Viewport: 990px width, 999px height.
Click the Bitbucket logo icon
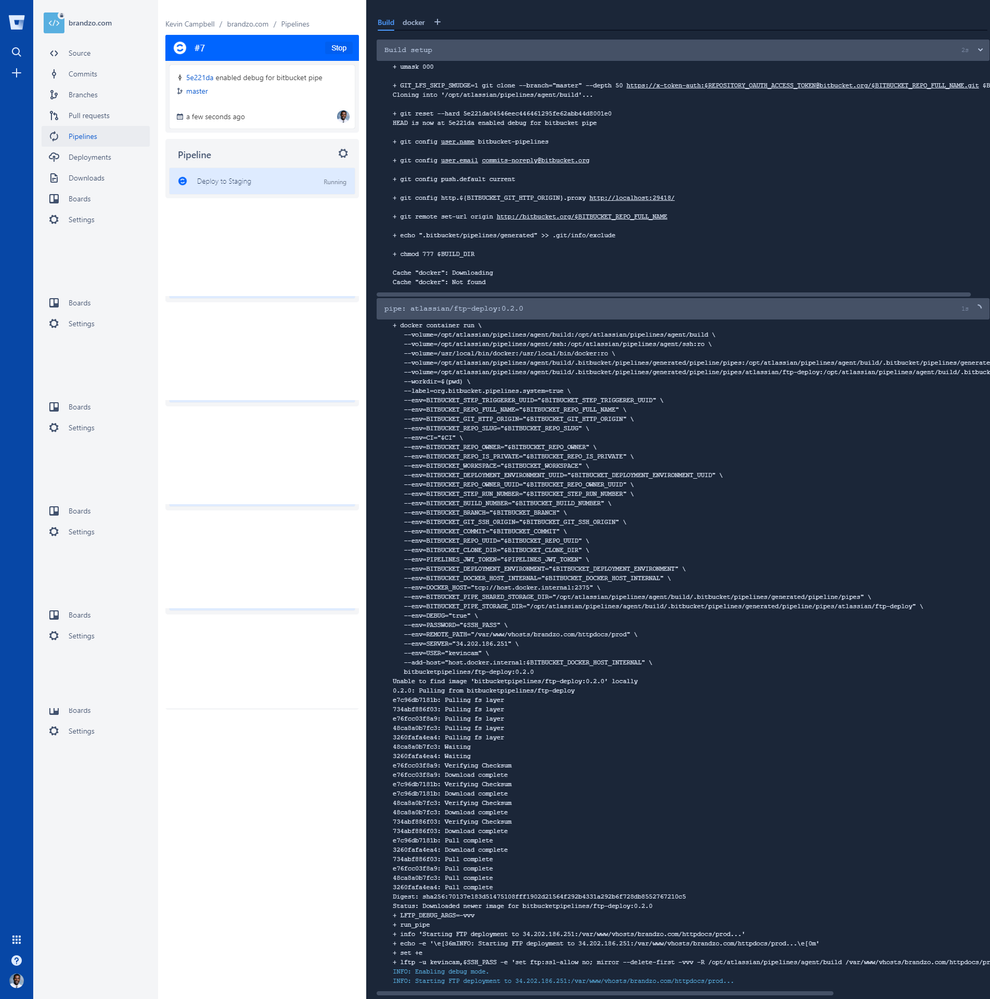(17, 23)
